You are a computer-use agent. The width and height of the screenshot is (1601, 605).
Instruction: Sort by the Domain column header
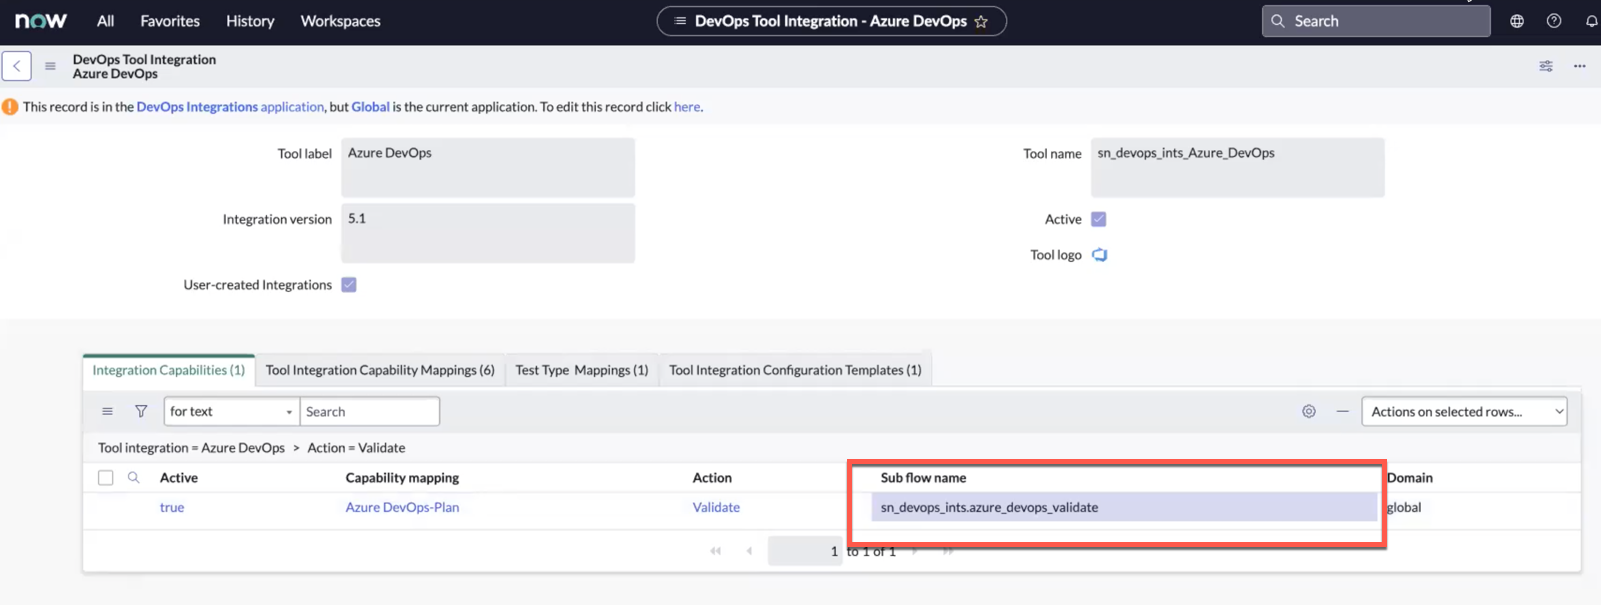point(1410,478)
